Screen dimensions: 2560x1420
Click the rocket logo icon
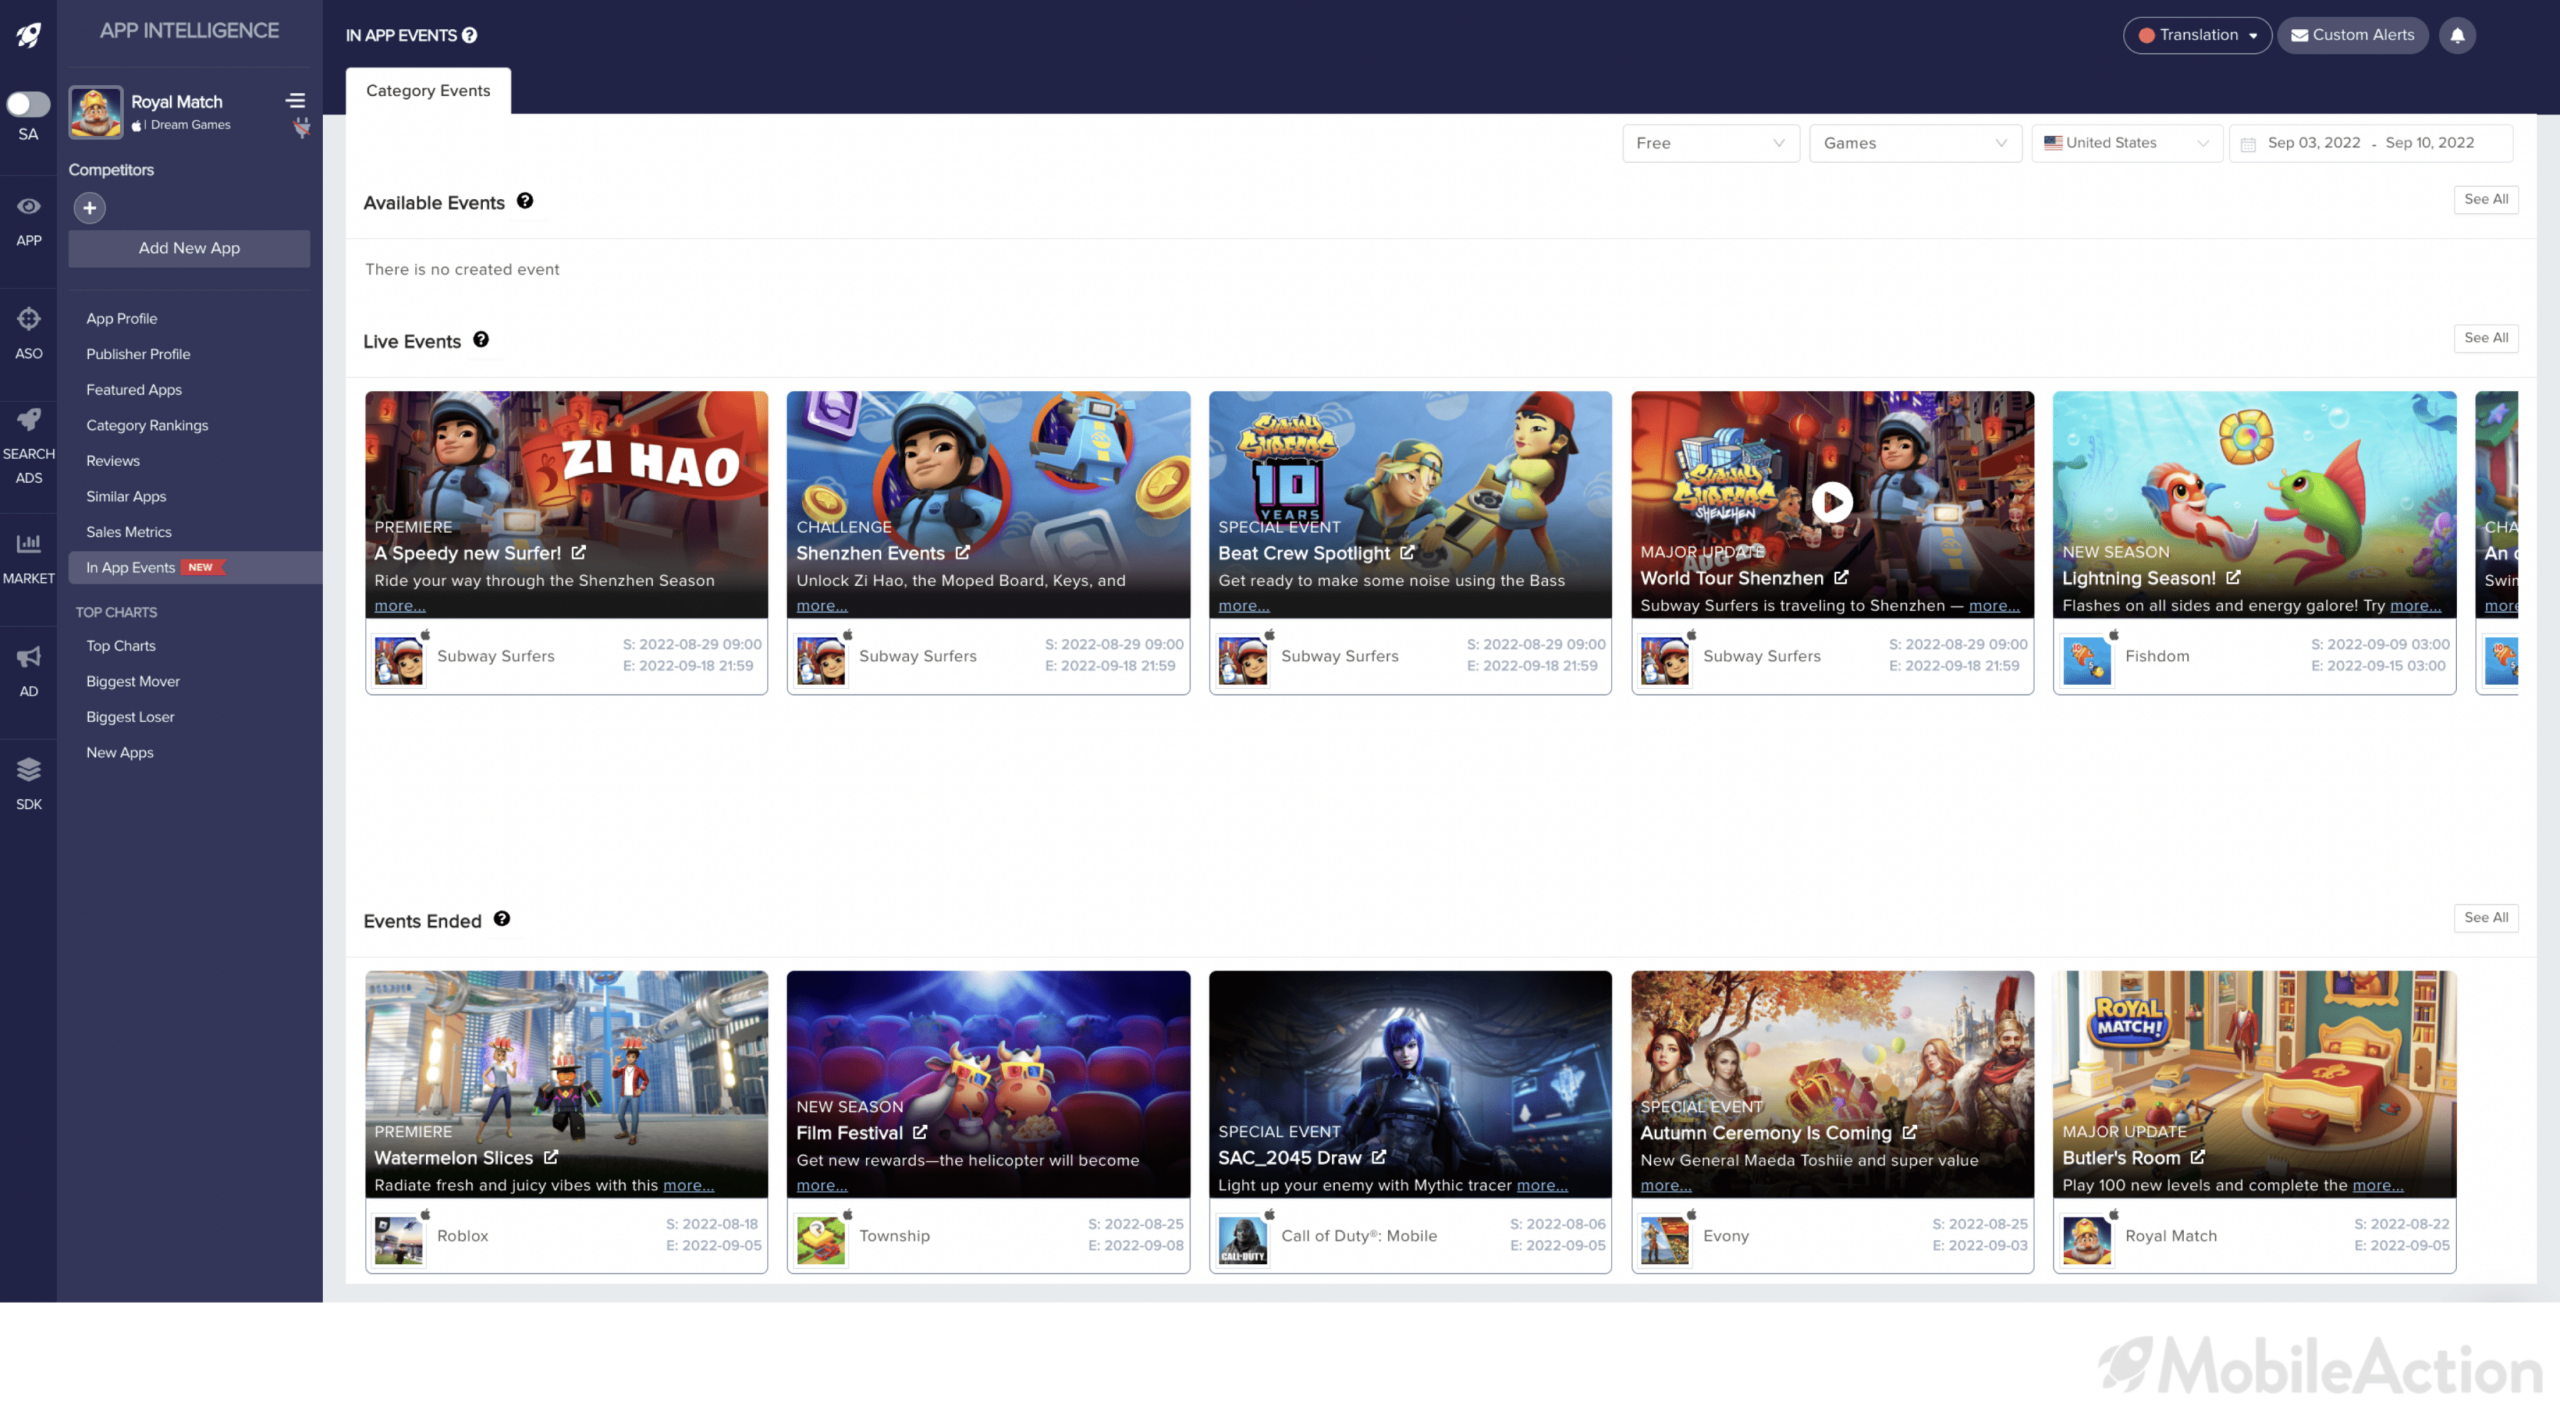coord(28,35)
